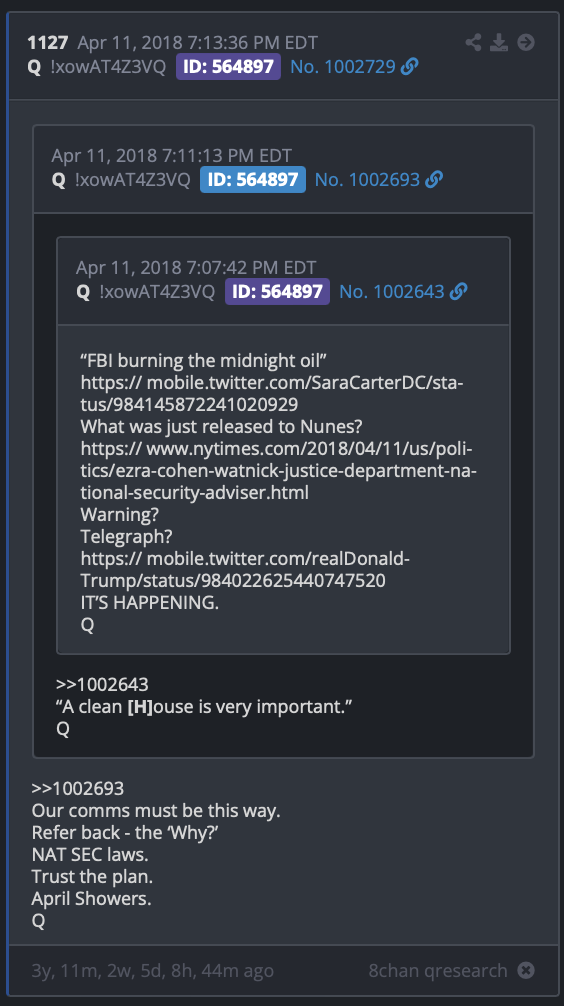Click the 8chan qresearch source label

point(438,971)
